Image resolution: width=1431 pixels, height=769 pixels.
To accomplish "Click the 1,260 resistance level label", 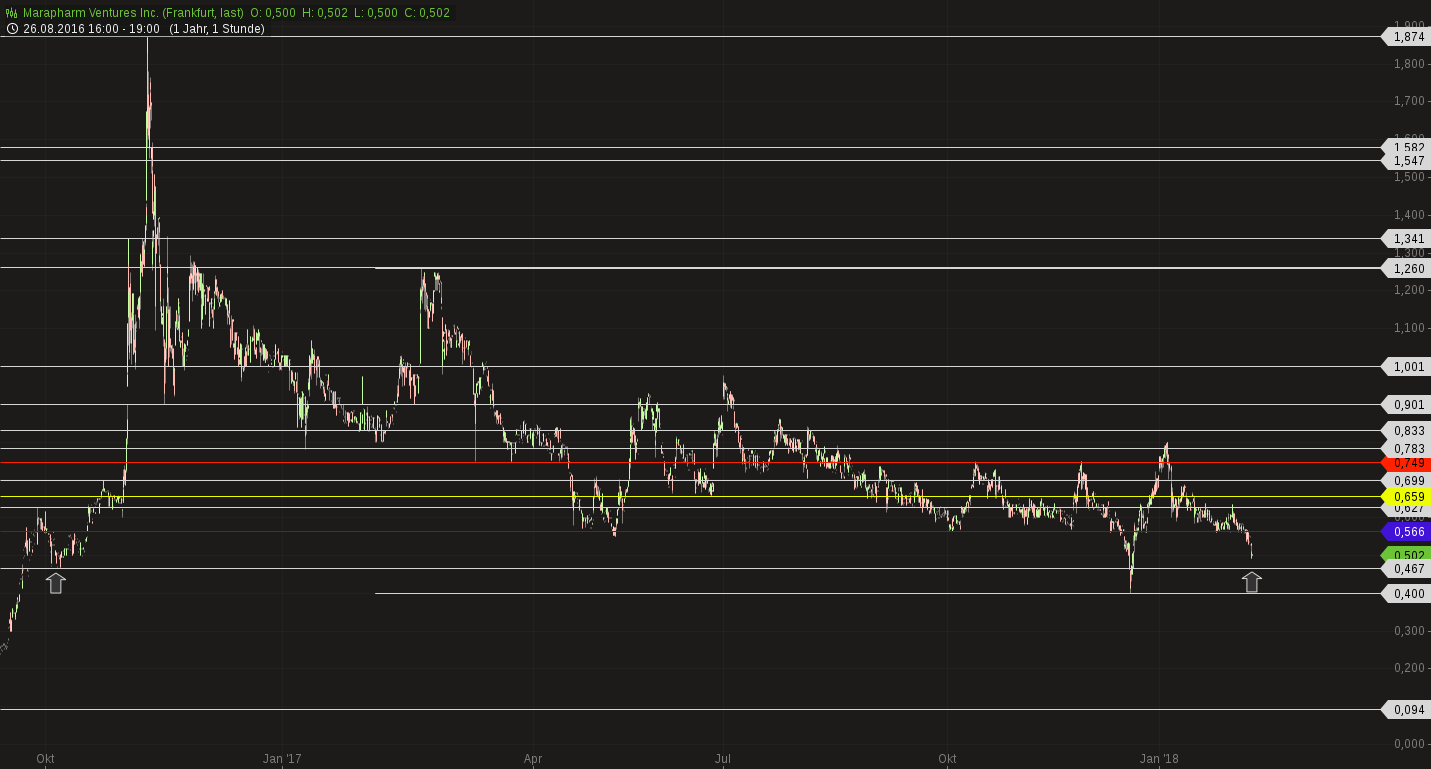I will [1407, 269].
